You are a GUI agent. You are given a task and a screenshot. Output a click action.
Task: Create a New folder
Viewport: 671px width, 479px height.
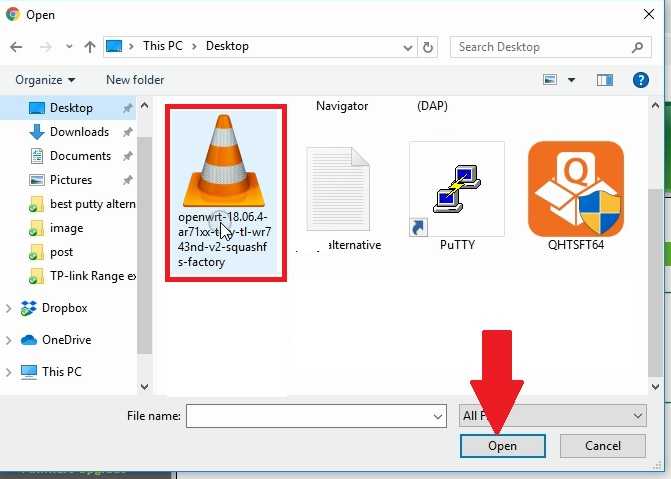[x=135, y=80]
